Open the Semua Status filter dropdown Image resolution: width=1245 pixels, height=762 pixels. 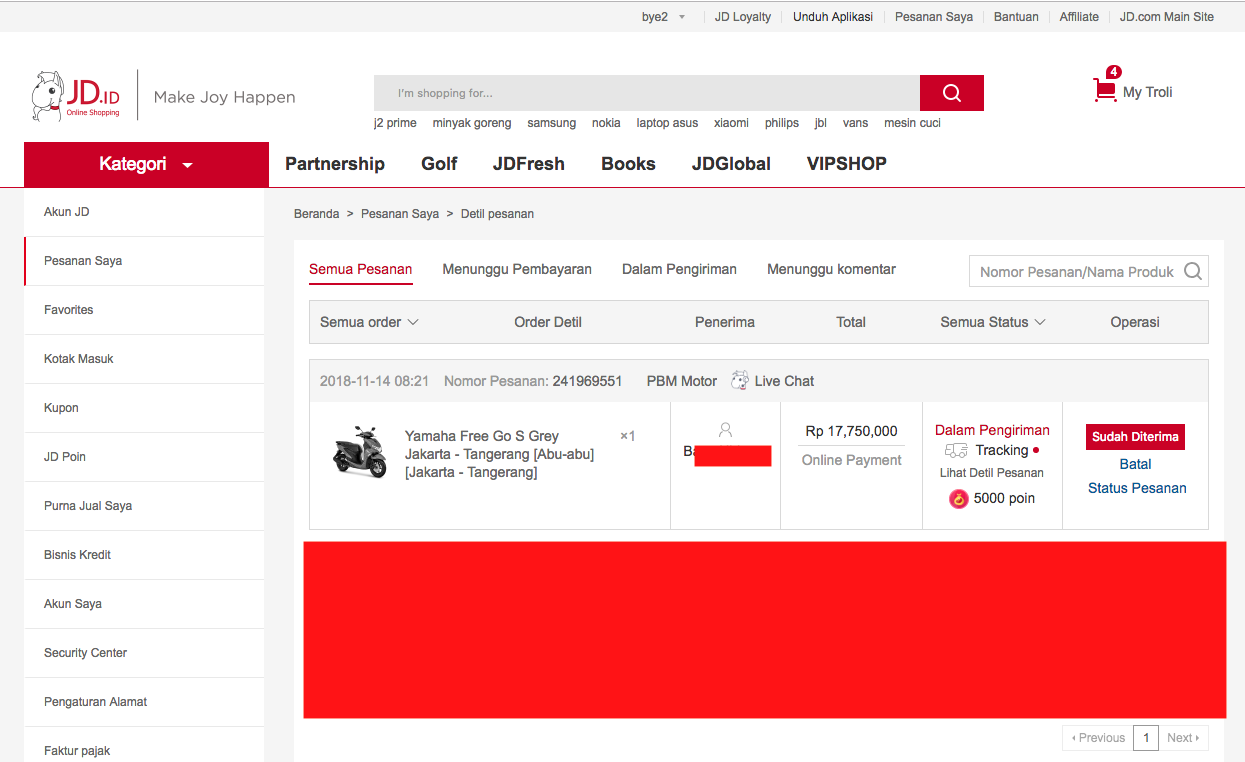(x=993, y=322)
